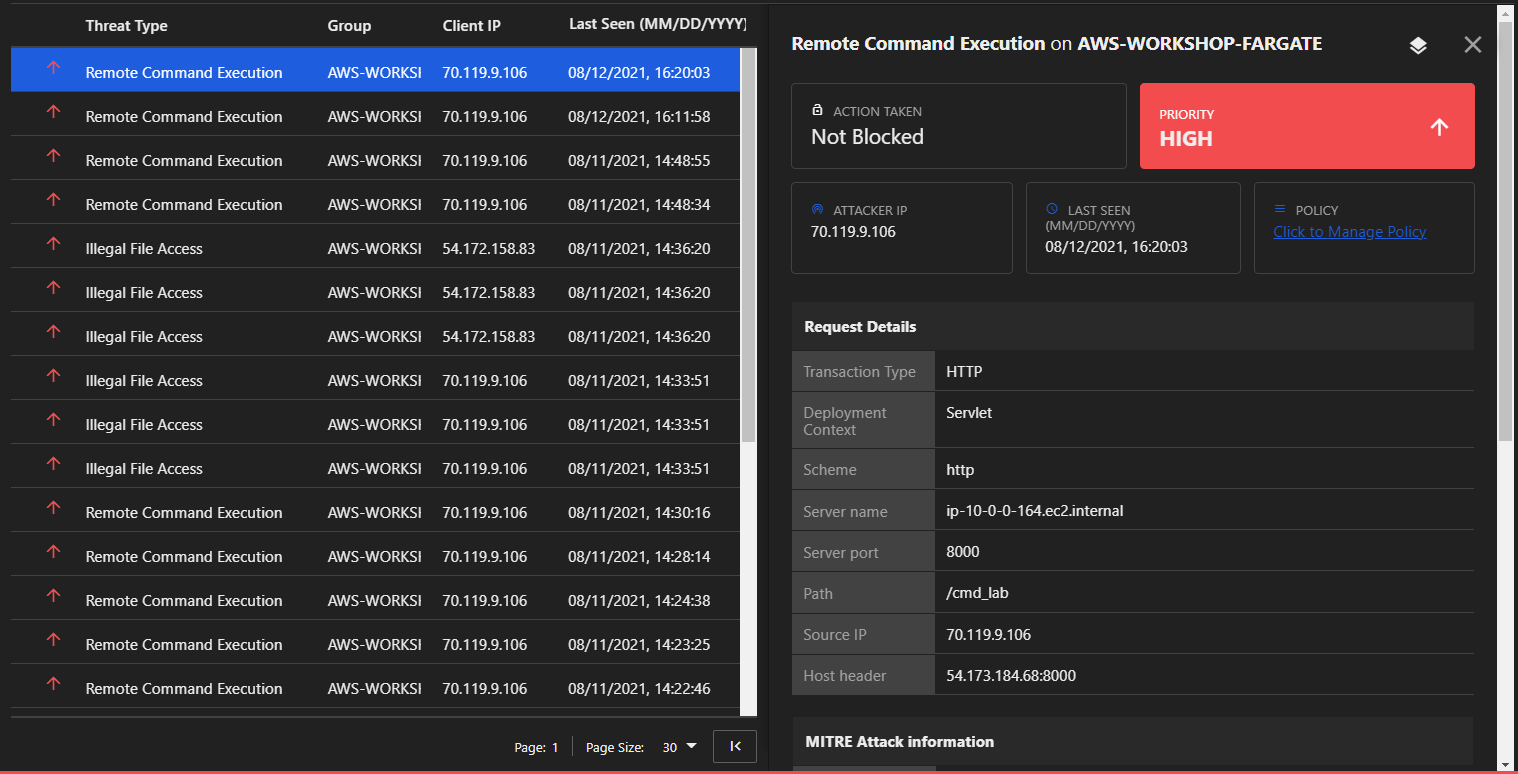The image size is (1518, 774).
Task: Click the Scheme value http
Action: 960,469
